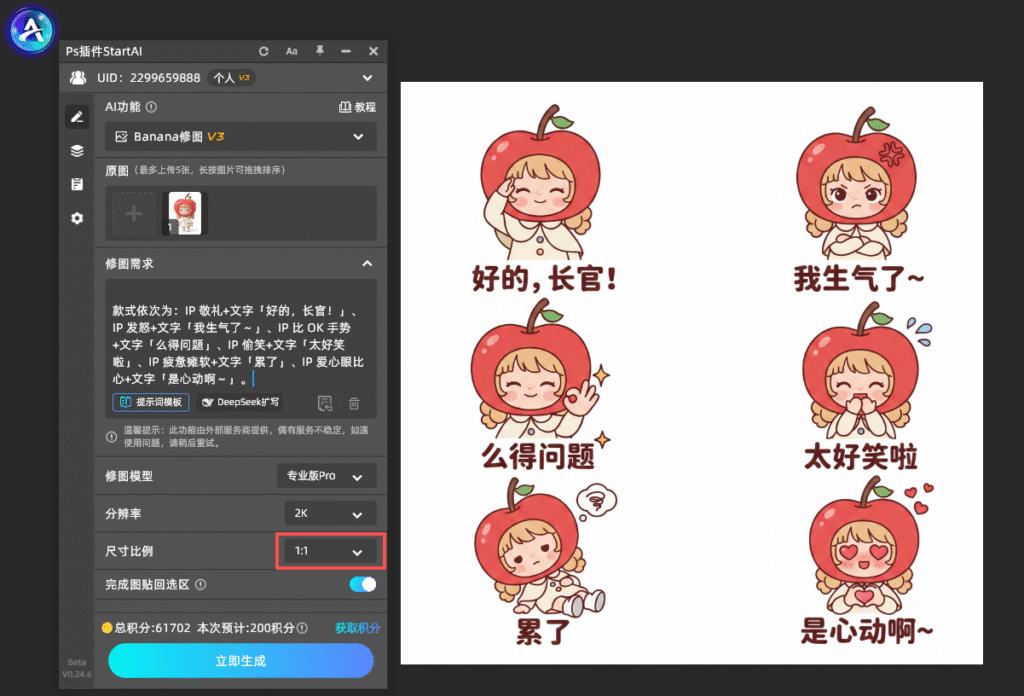
Task: Expand the UID account dropdown arrow
Action: pyautogui.click(x=368, y=78)
